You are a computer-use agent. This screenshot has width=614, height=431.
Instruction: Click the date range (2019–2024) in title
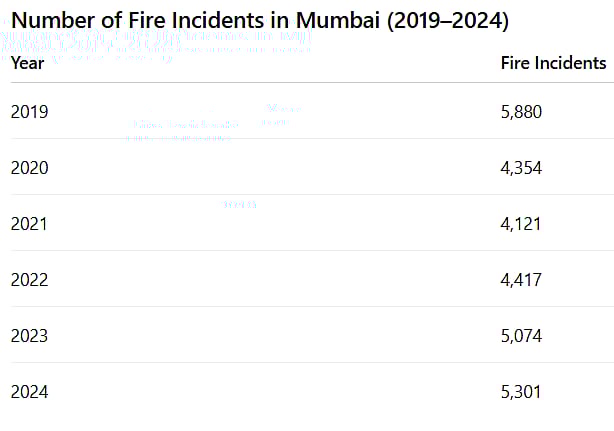tap(448, 20)
